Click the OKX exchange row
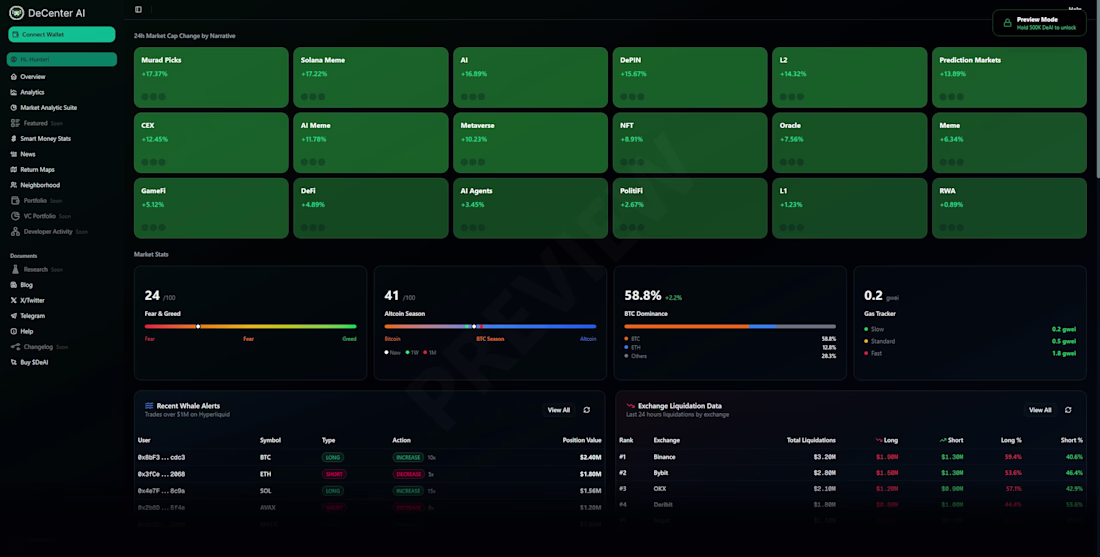The width and height of the screenshot is (1100, 557). [851, 488]
